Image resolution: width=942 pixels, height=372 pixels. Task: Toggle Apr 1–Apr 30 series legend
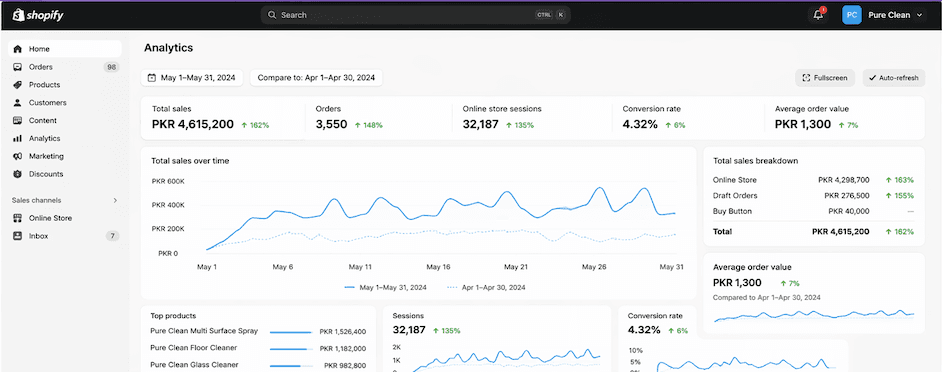point(487,288)
